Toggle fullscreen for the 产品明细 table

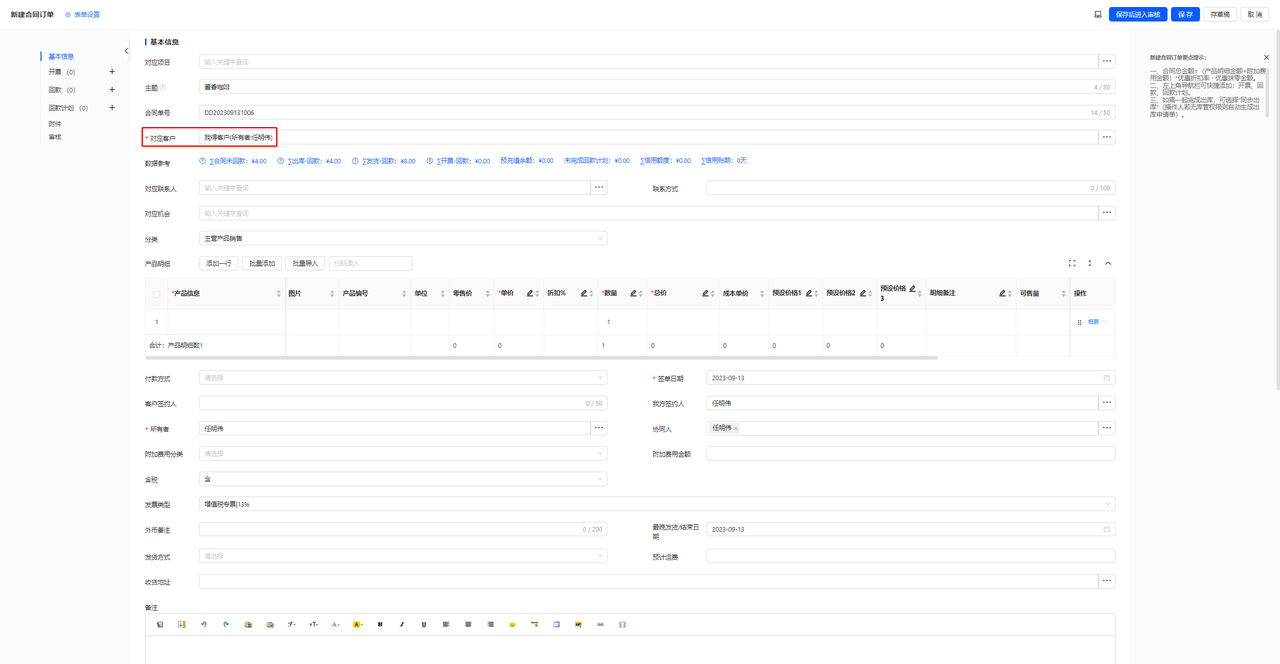pyautogui.click(x=1072, y=264)
